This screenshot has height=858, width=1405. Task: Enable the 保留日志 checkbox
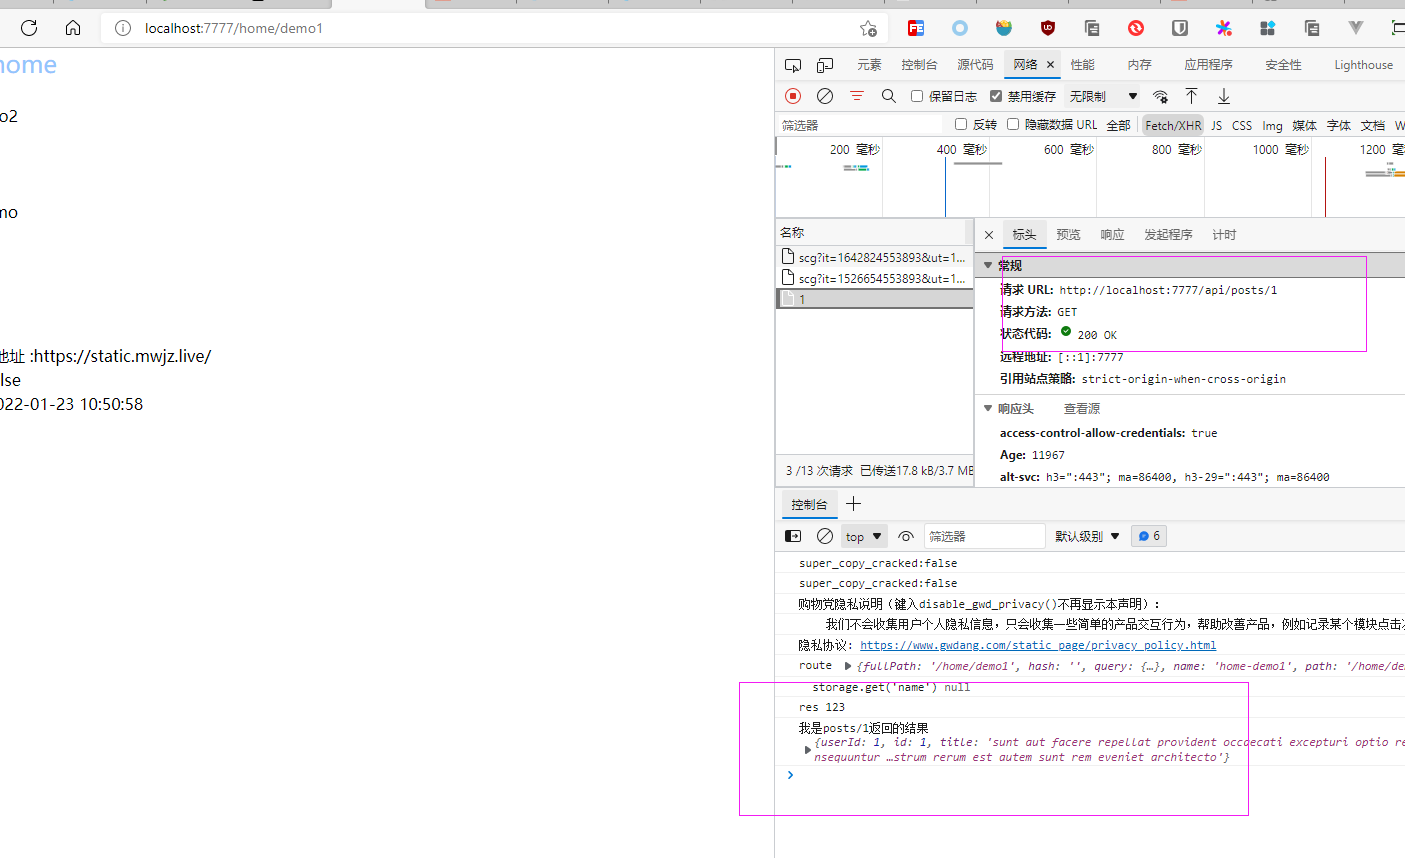pyautogui.click(x=917, y=96)
